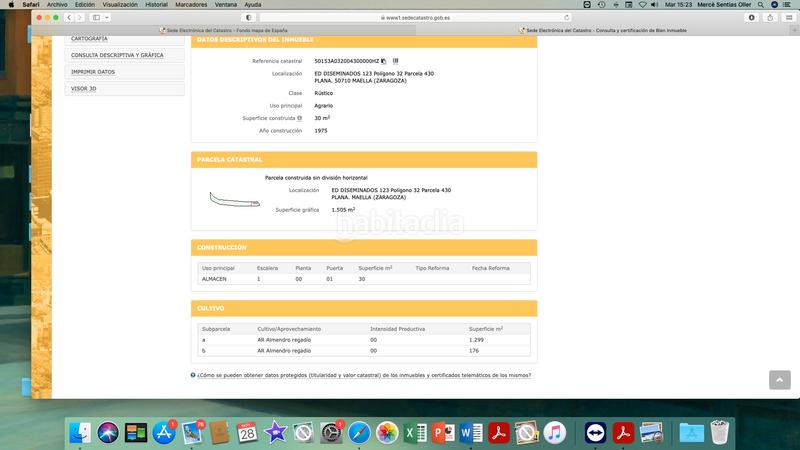
Task: Open TeamViewer in the Dock
Action: [595, 433]
